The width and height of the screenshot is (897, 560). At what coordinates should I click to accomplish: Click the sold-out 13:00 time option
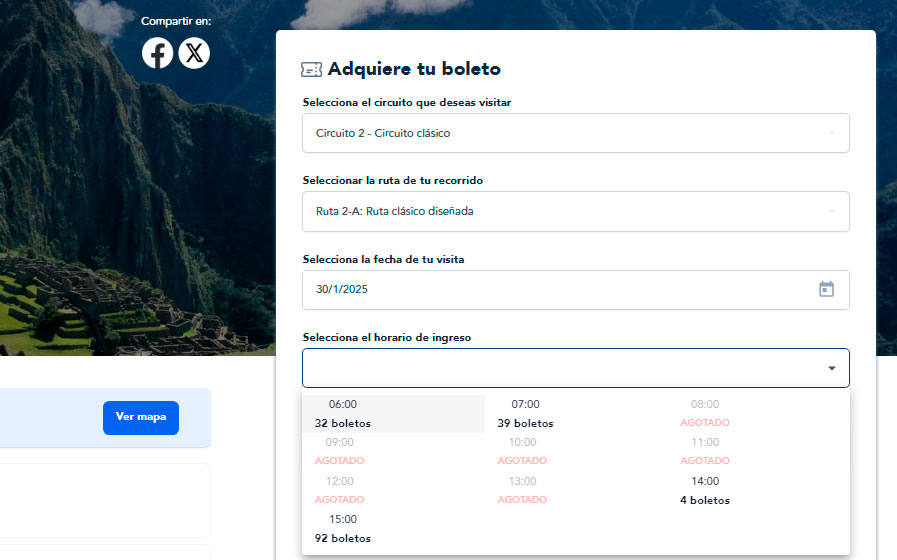pos(522,490)
